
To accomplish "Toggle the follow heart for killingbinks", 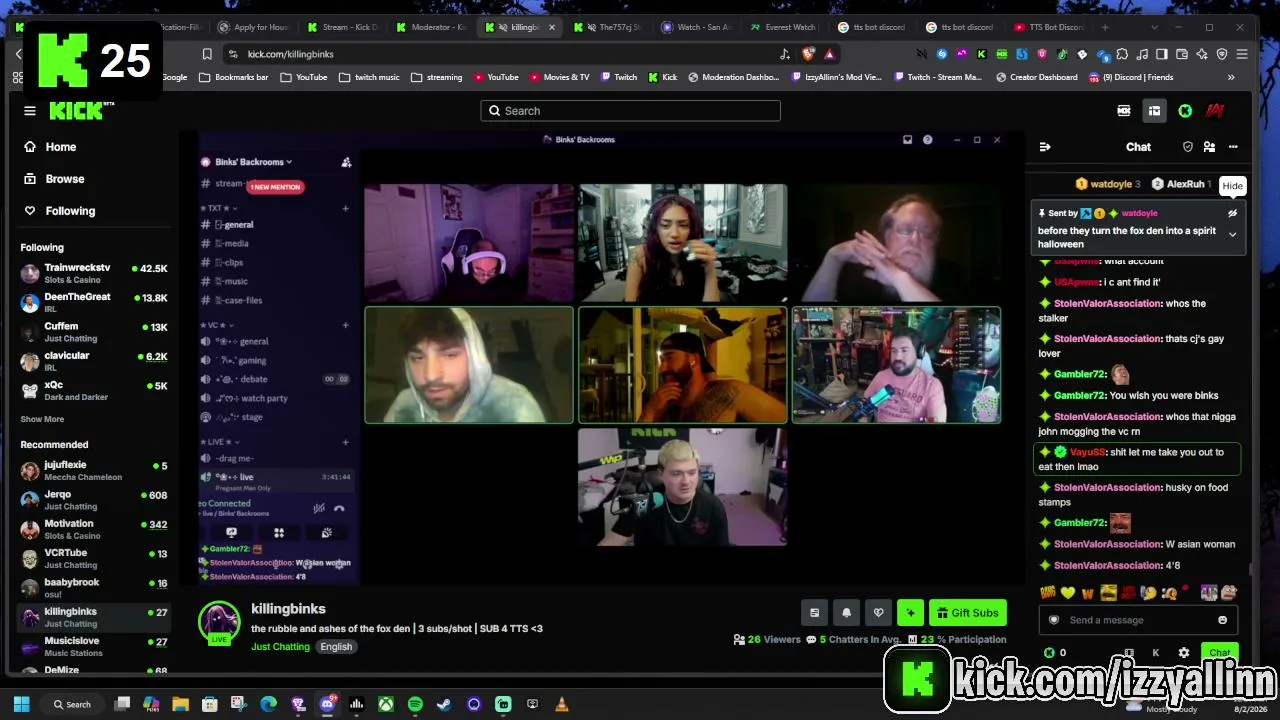I will [878, 613].
